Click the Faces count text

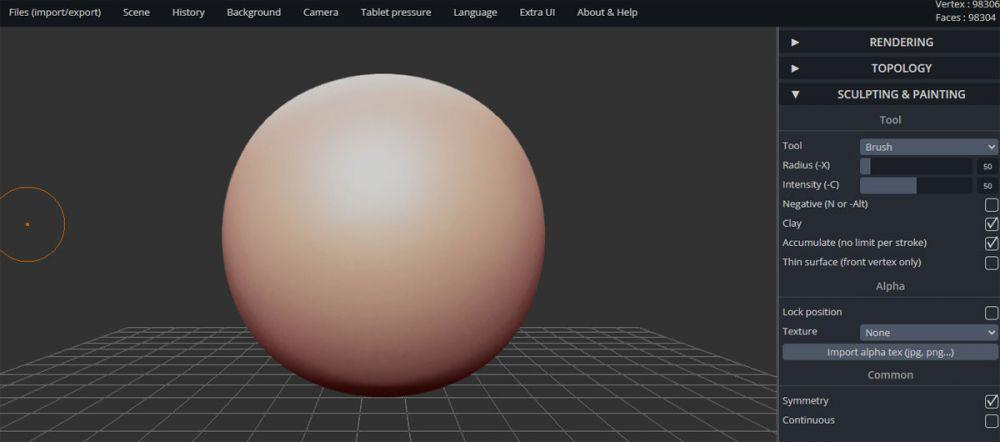966,18
